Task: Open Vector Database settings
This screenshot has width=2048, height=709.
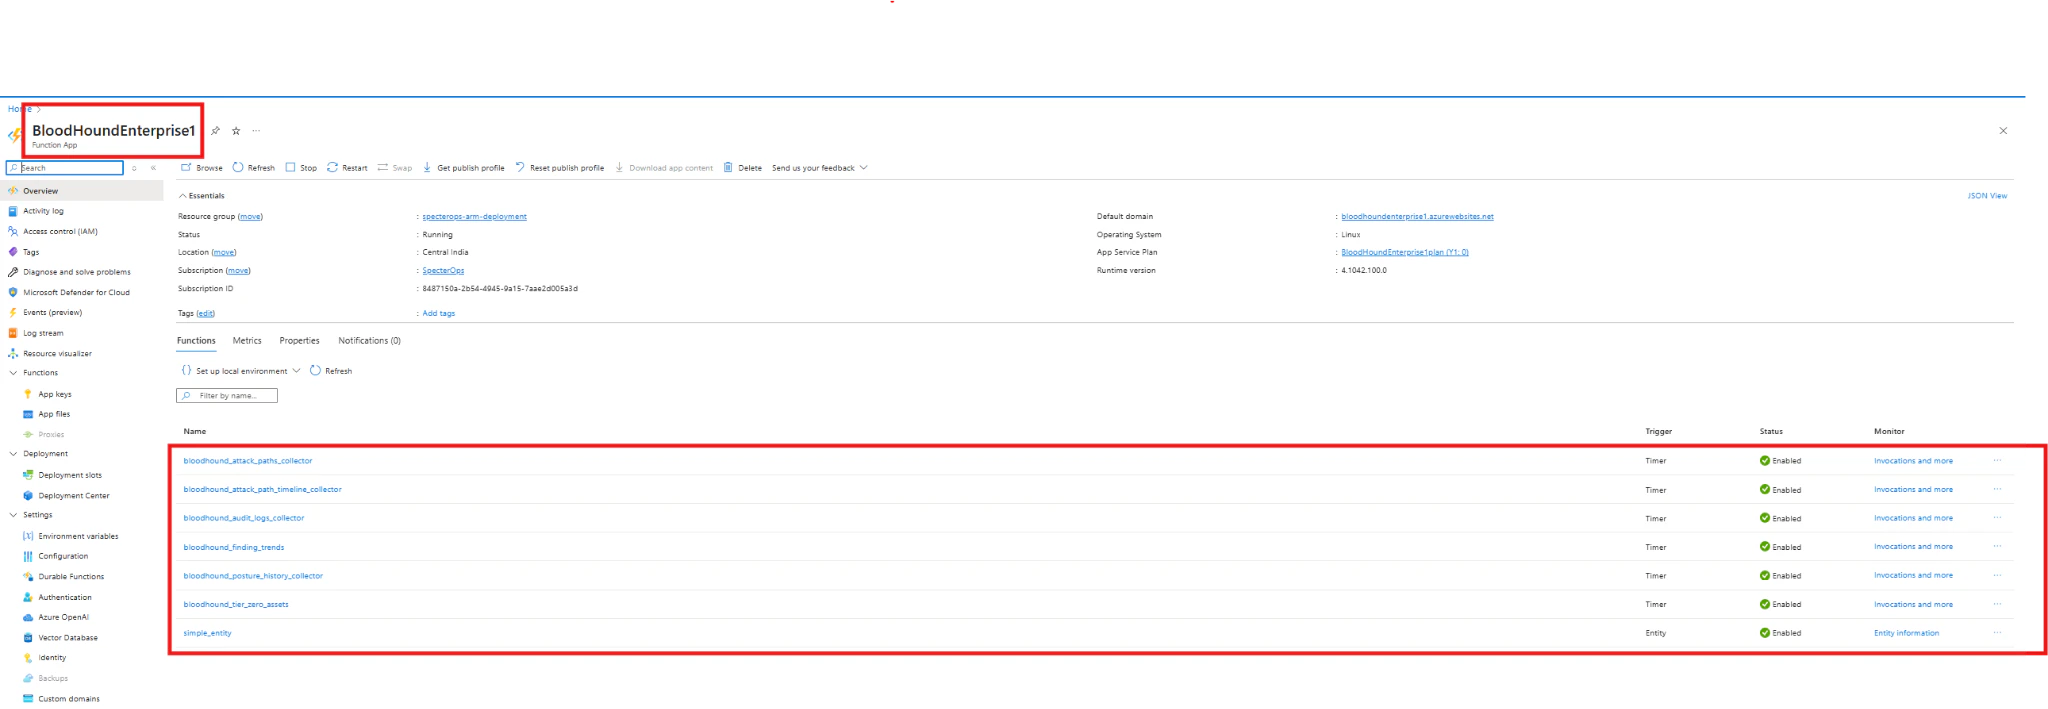Action: 68,637
